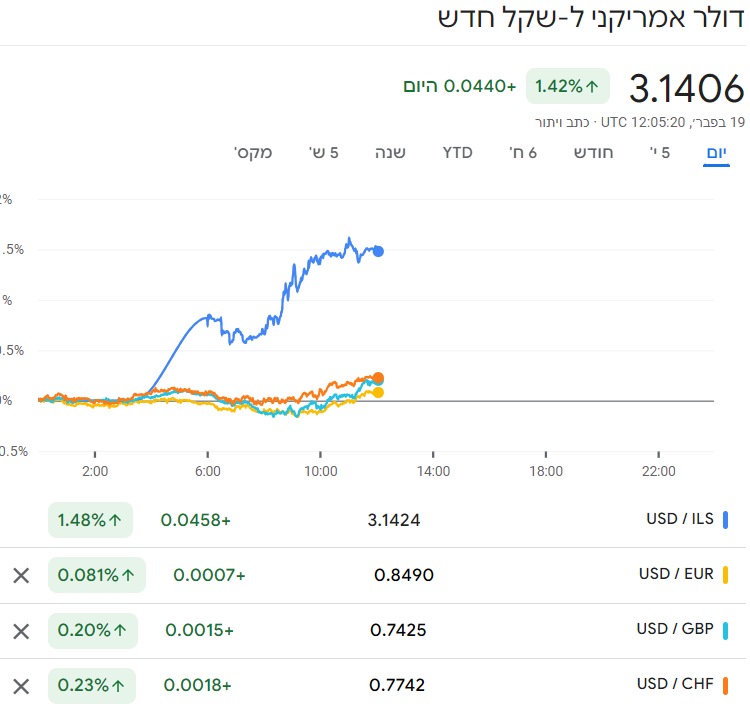
Task: Select the 5-day (5 י') range tab
Action: [660, 153]
